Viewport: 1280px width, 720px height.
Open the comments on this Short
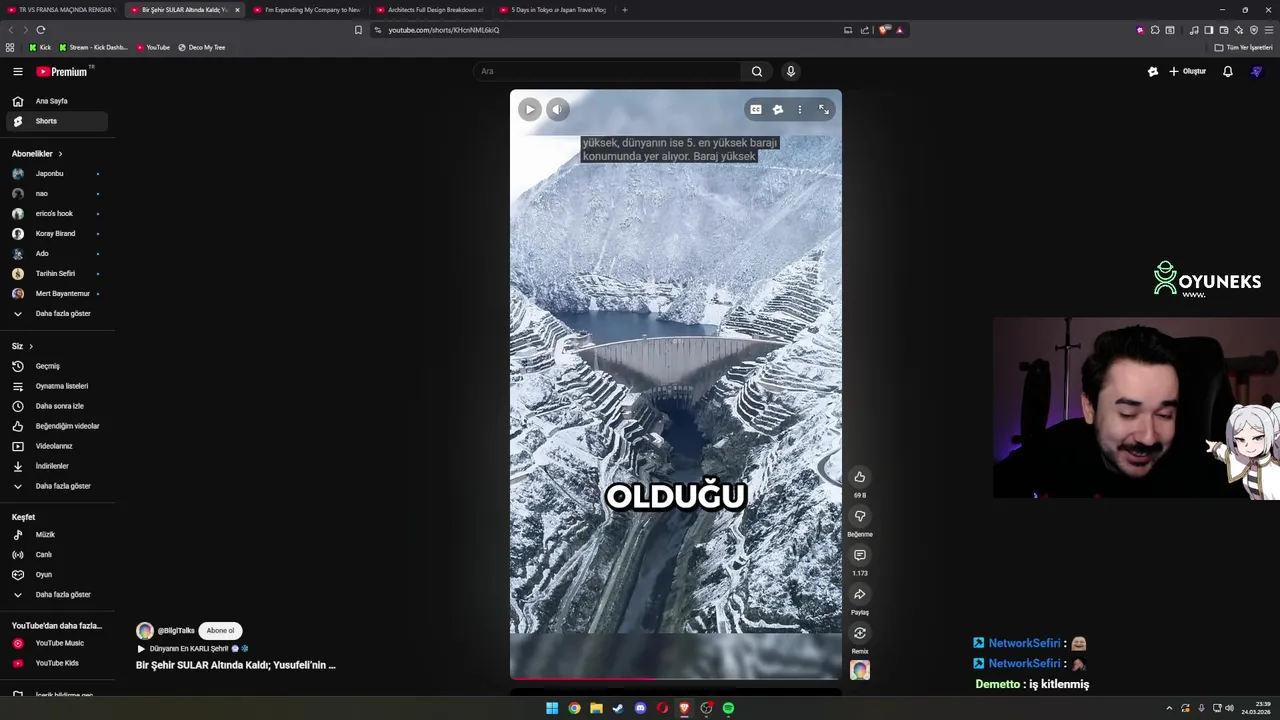click(x=859, y=555)
